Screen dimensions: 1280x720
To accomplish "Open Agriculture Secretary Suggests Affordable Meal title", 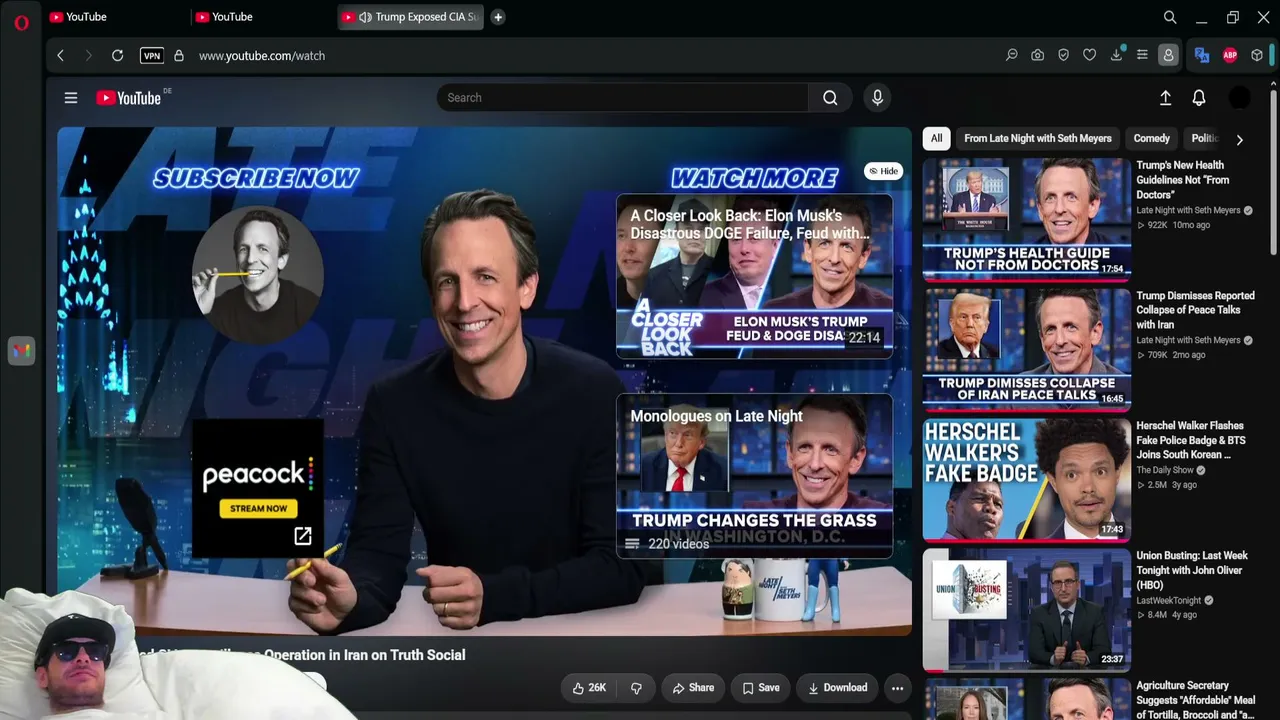I will 1195,700.
